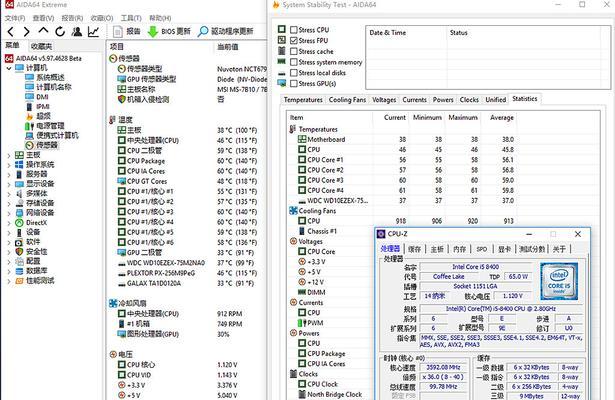Go back with the left arrow toolbar icon
This screenshot has width=615, height=400.
11,32
